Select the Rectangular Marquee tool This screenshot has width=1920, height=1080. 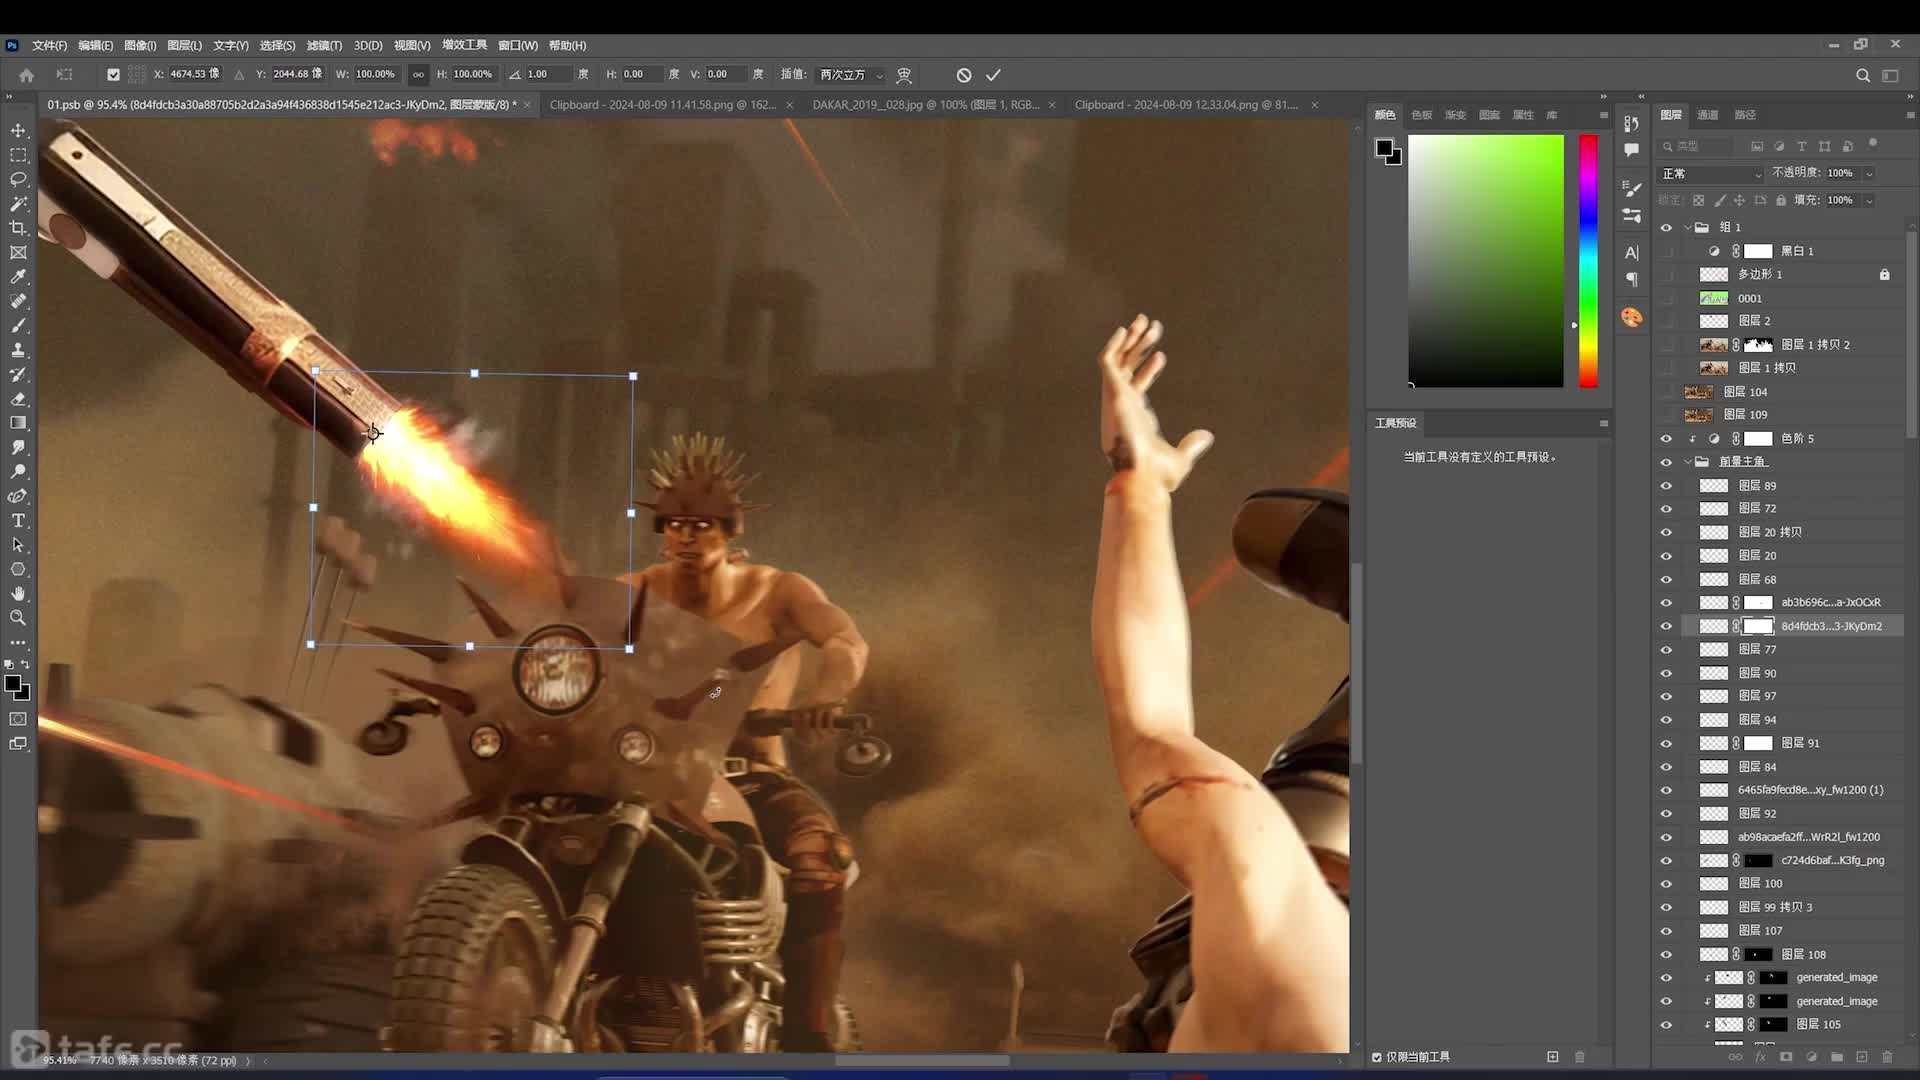coord(18,155)
